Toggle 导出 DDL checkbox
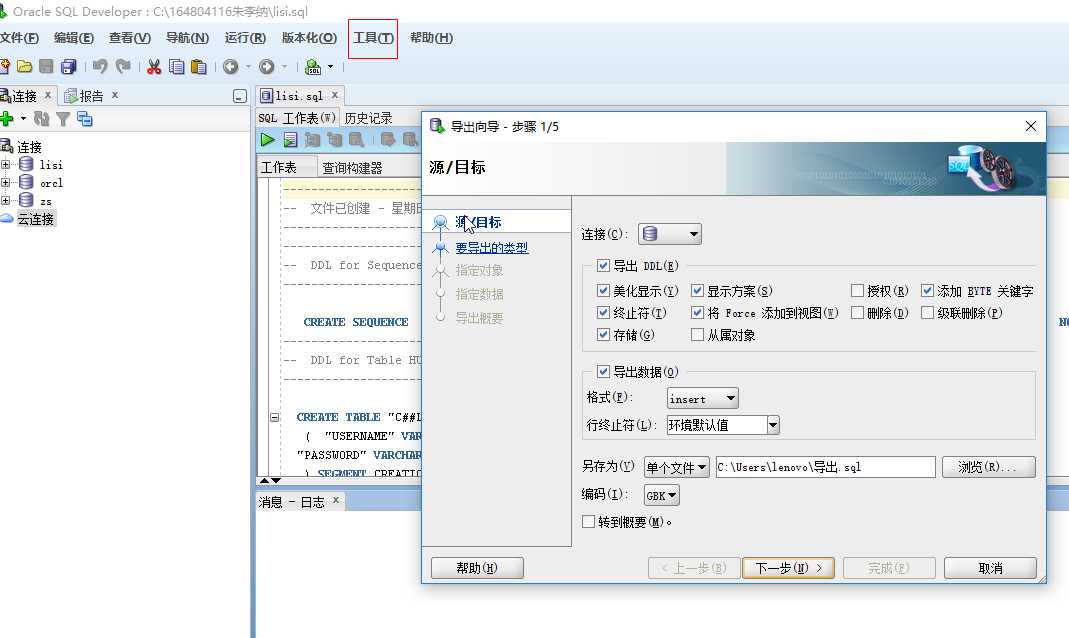 (x=603, y=265)
